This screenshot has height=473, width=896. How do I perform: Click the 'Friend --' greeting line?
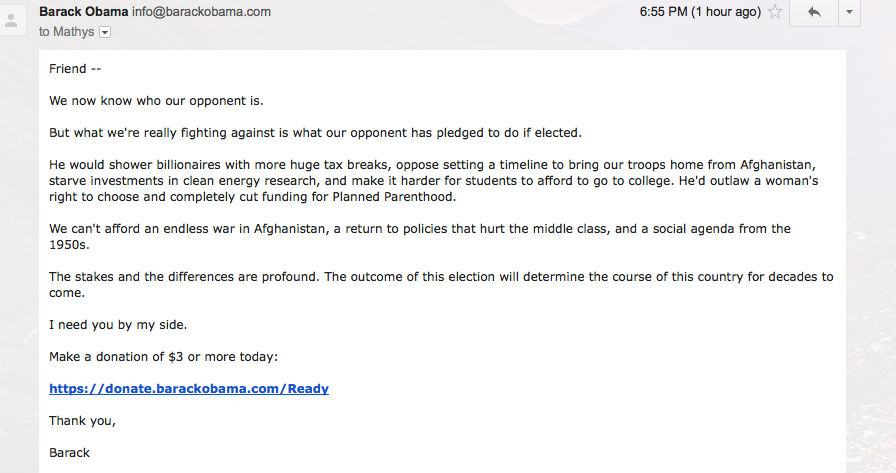tap(75, 69)
